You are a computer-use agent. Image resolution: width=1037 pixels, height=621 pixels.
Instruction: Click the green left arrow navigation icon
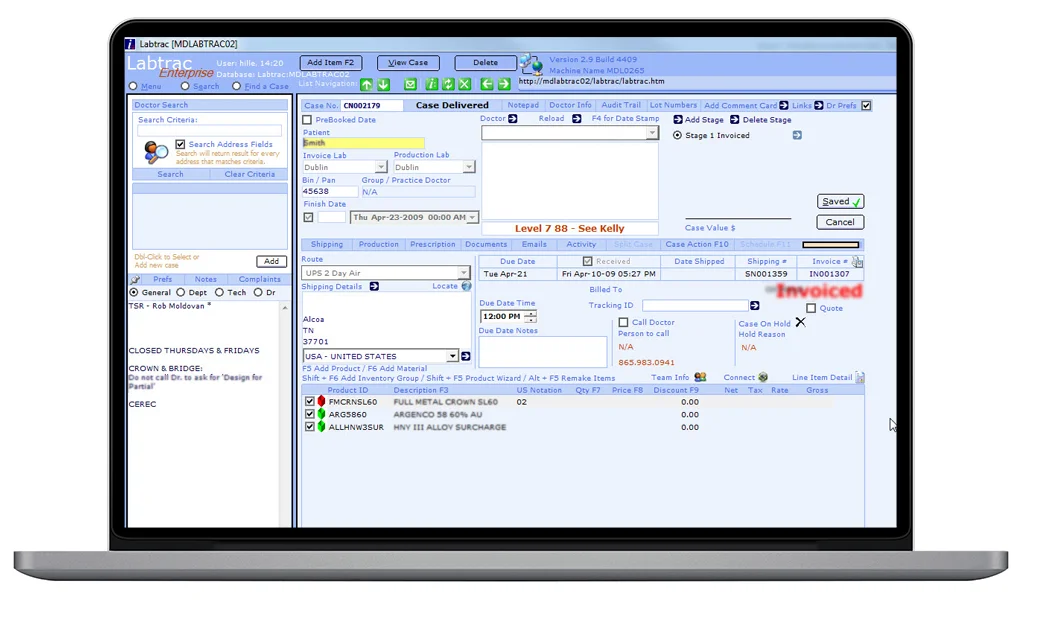487,84
